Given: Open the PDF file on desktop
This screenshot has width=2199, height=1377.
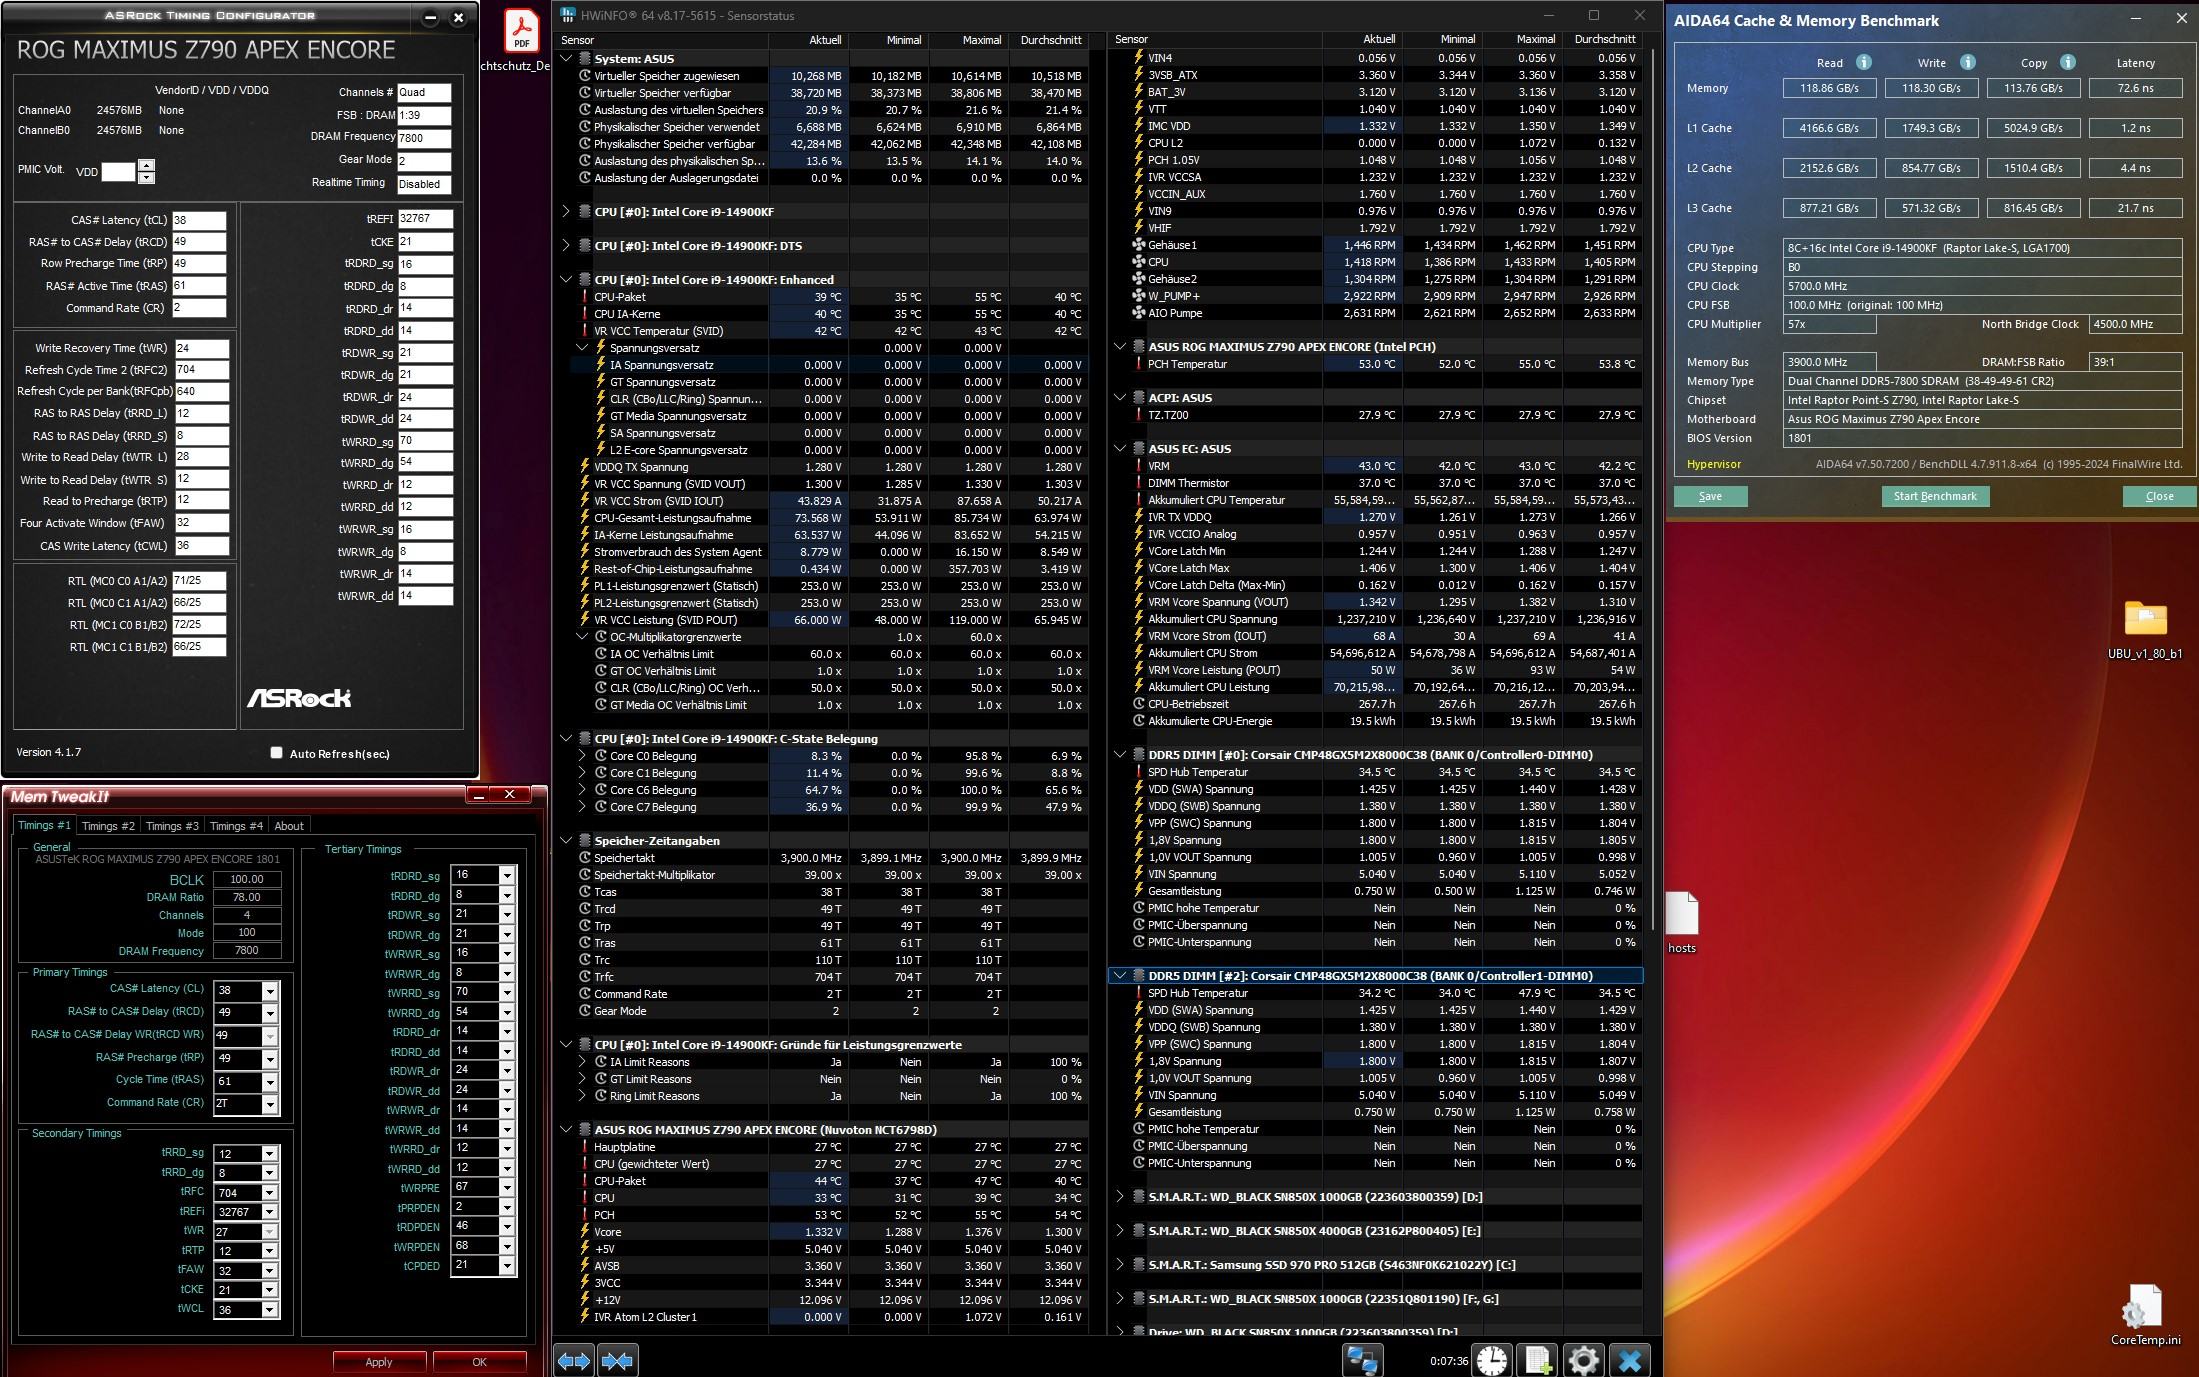Looking at the screenshot, I should 521,31.
